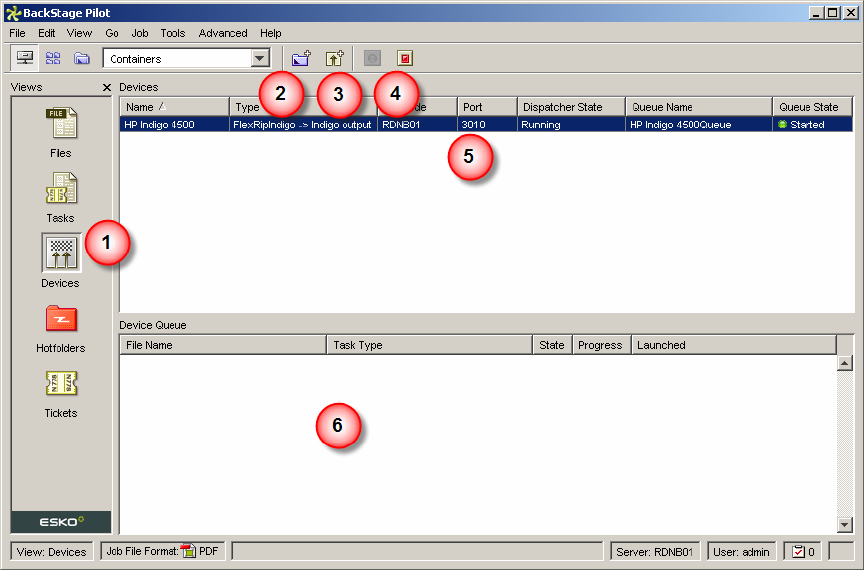Click the new folder toolbar icon
Image resolution: width=864 pixels, height=570 pixels.
(x=301, y=58)
